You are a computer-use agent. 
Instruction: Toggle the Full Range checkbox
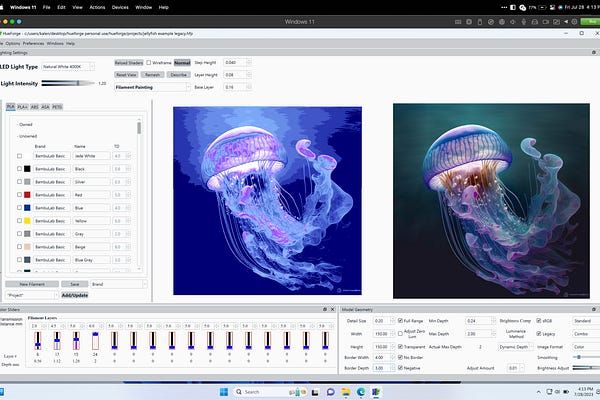click(x=402, y=320)
